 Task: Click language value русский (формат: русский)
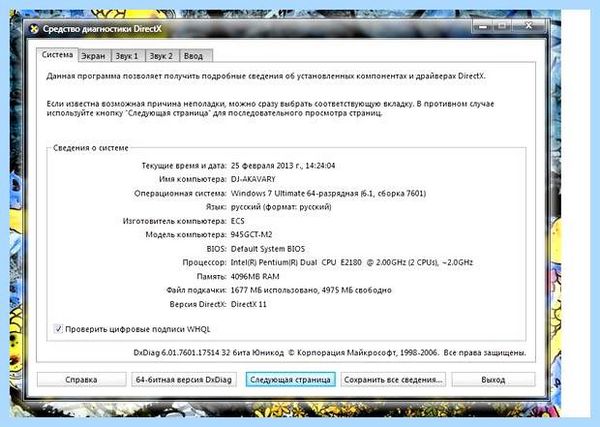(x=281, y=207)
